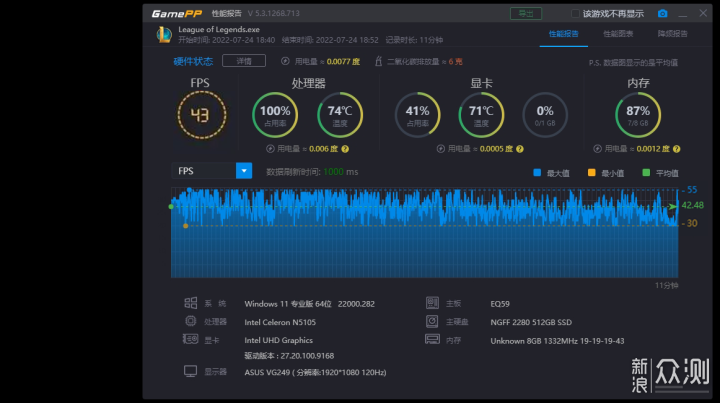The image size is (720, 403).
Task: Click the memory 87% gauge
Action: (x=638, y=115)
